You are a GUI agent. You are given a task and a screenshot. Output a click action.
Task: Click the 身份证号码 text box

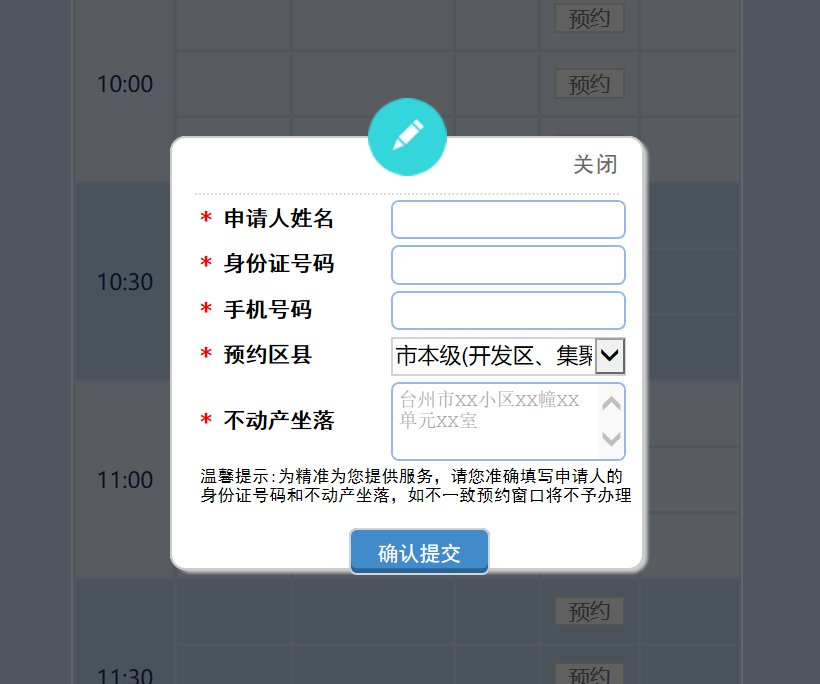[x=508, y=265]
